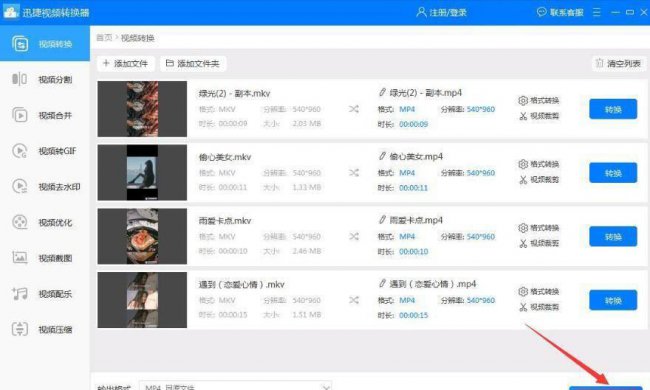Screen dimensions: 650x390
Task: Click 转换 button for 雨爱卡点.mkv
Action: [x=613, y=237]
